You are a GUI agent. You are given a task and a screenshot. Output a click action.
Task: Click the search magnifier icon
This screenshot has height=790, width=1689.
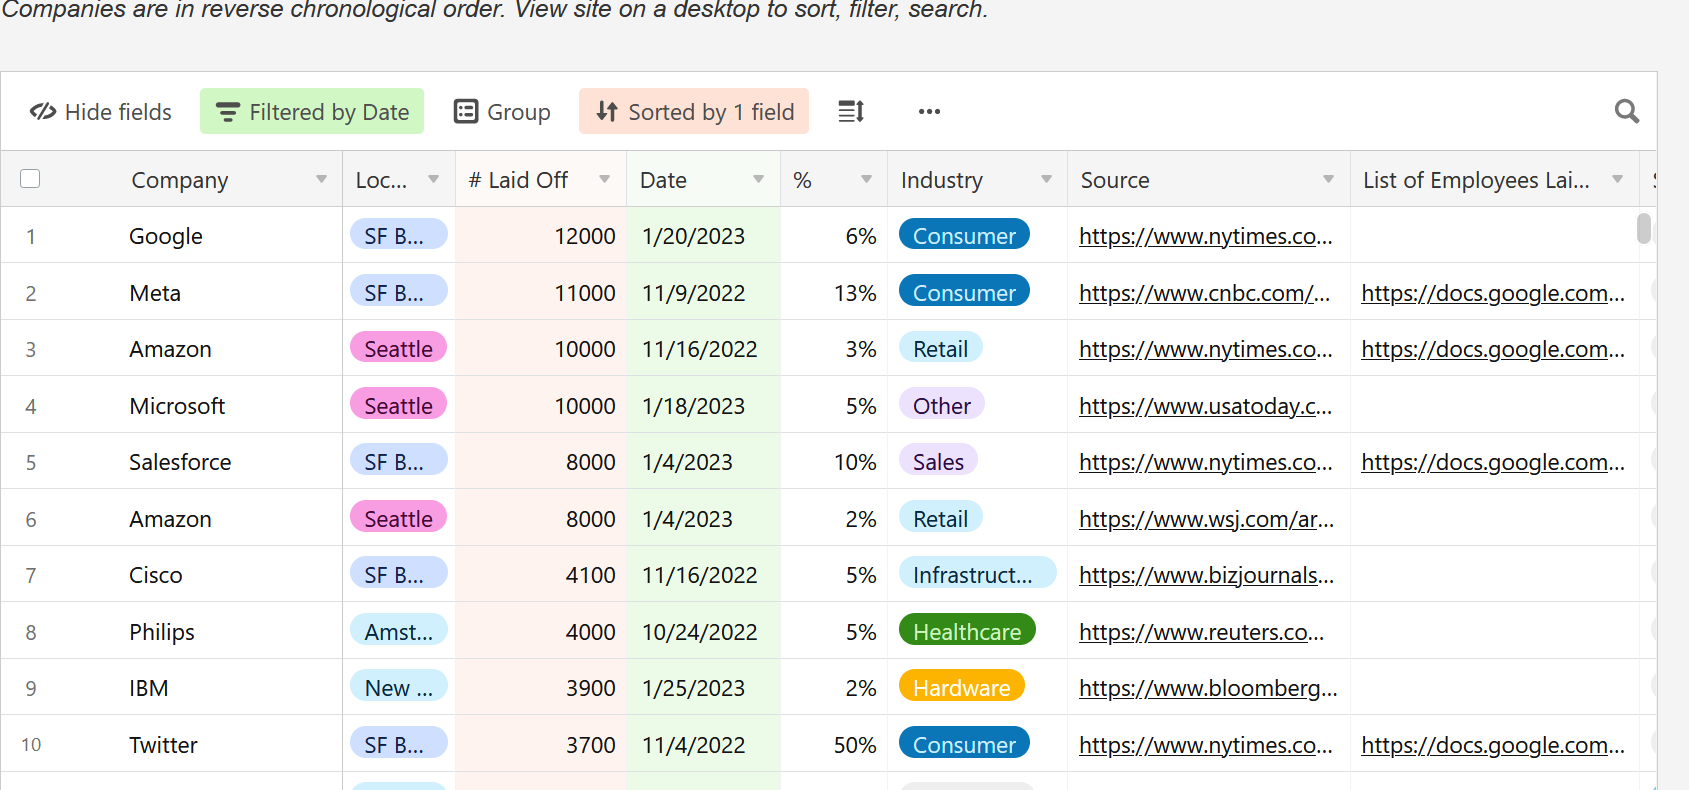point(1627,111)
